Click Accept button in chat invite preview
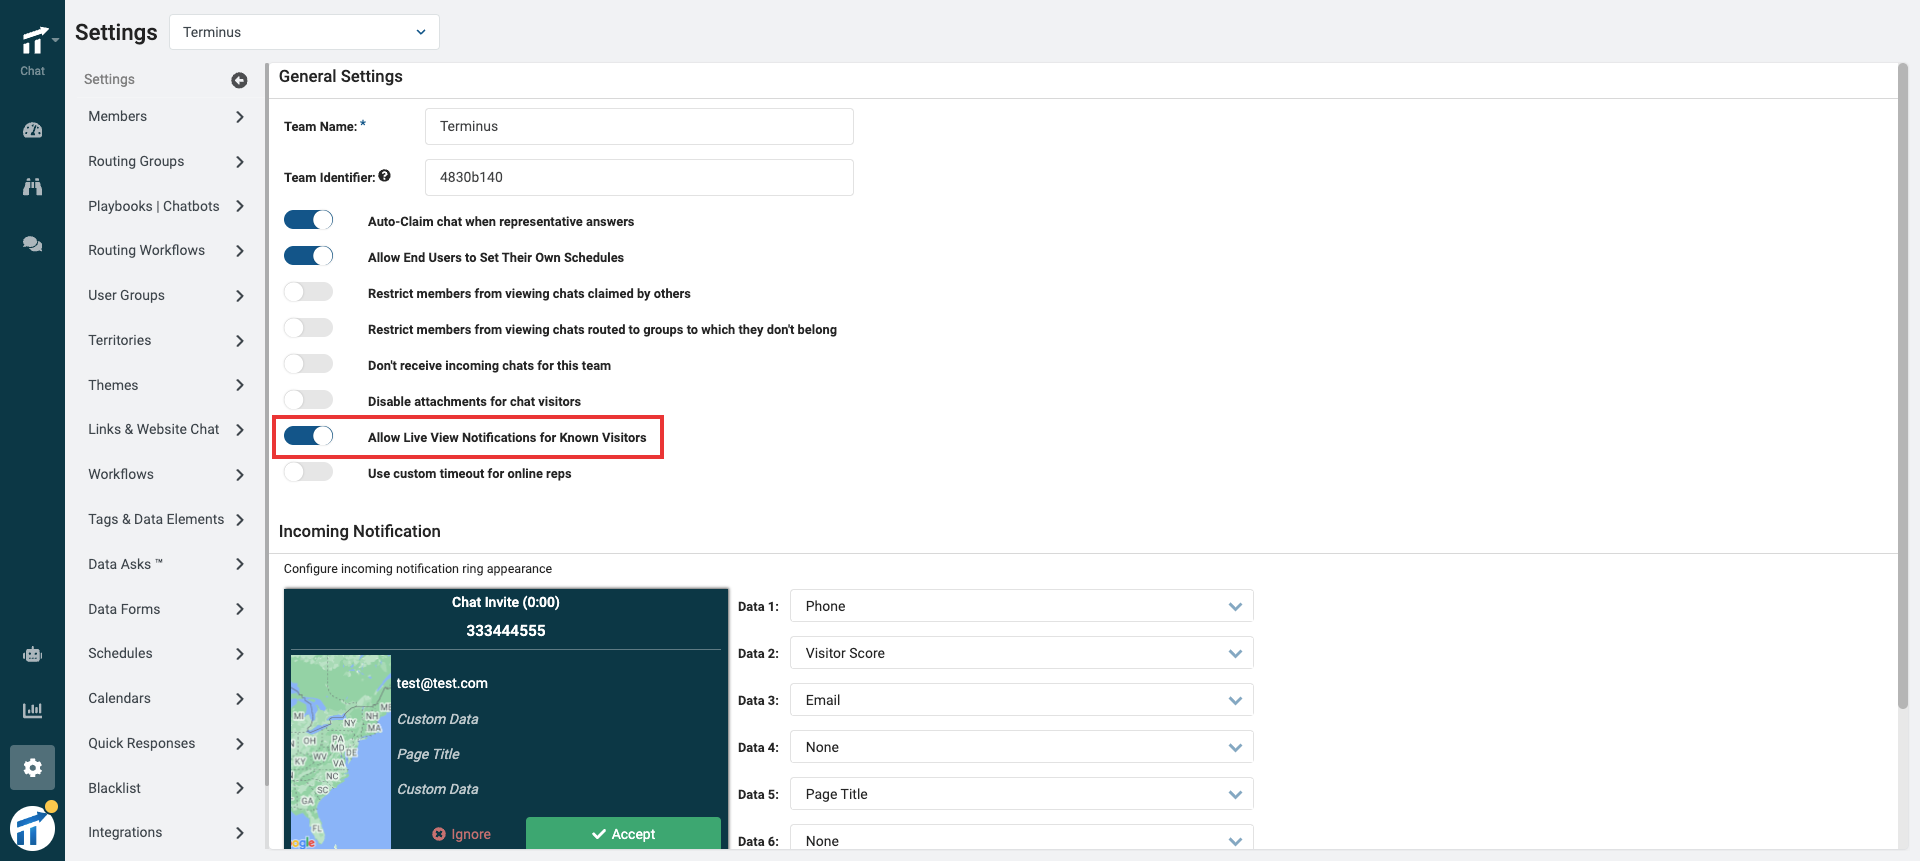Screen dimensions: 1920x861 [x=623, y=833]
